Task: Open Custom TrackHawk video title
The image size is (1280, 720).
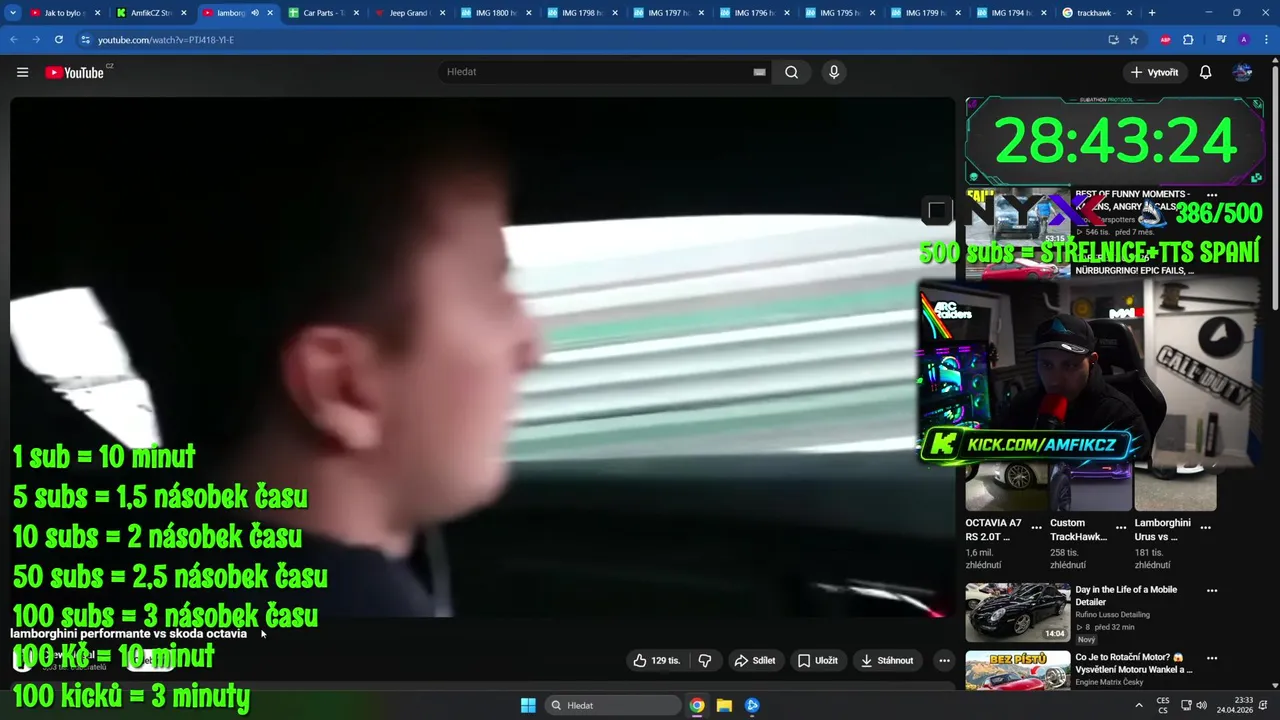Action: coord(1078,530)
